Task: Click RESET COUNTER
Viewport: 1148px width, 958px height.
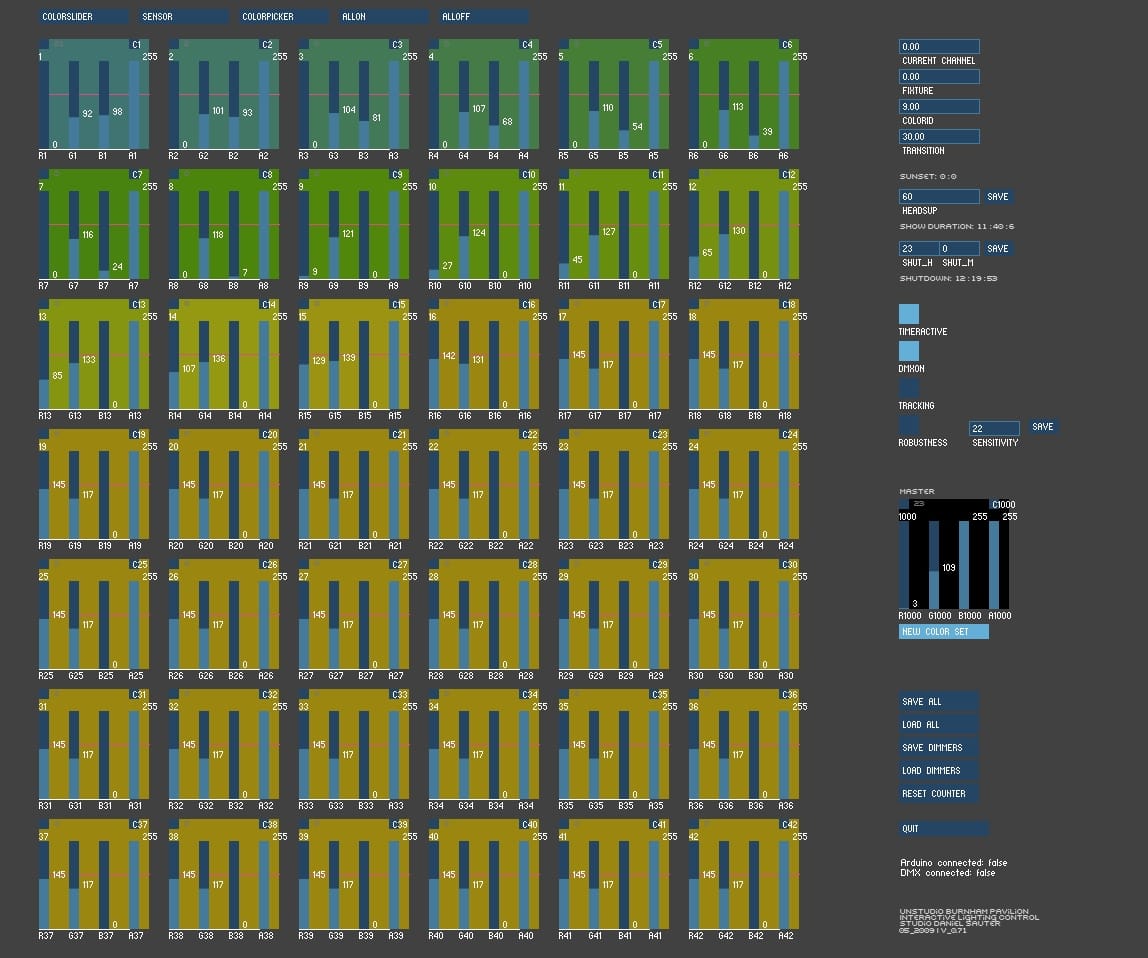Action: (x=939, y=793)
